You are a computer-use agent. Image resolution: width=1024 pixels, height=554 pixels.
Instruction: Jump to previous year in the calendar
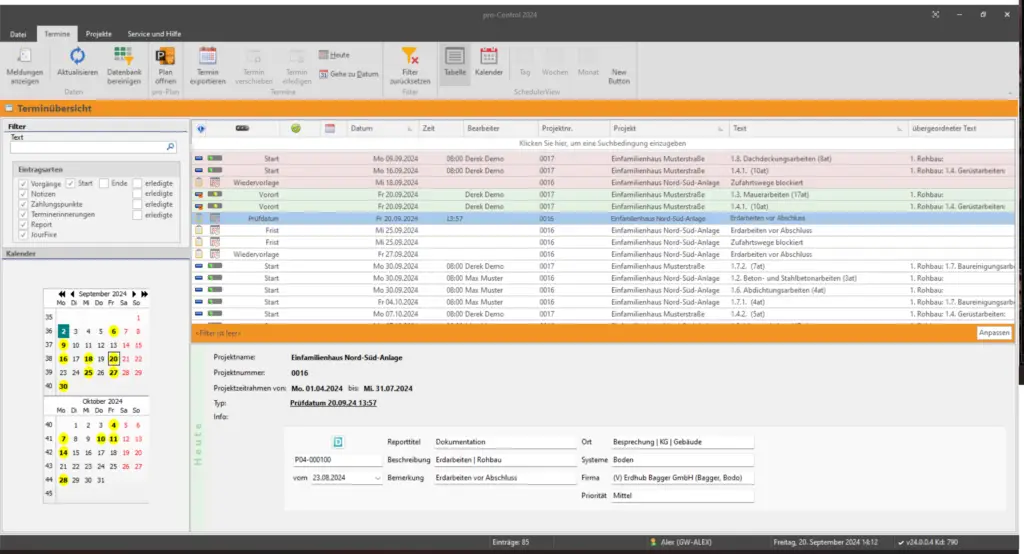coord(61,294)
